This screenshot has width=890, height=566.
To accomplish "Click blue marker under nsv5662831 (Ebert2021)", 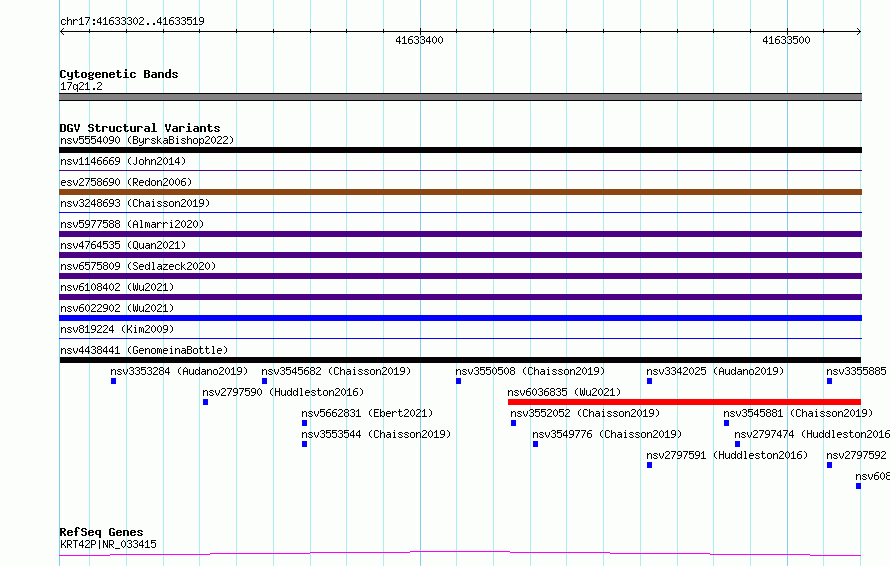I will coord(305,423).
